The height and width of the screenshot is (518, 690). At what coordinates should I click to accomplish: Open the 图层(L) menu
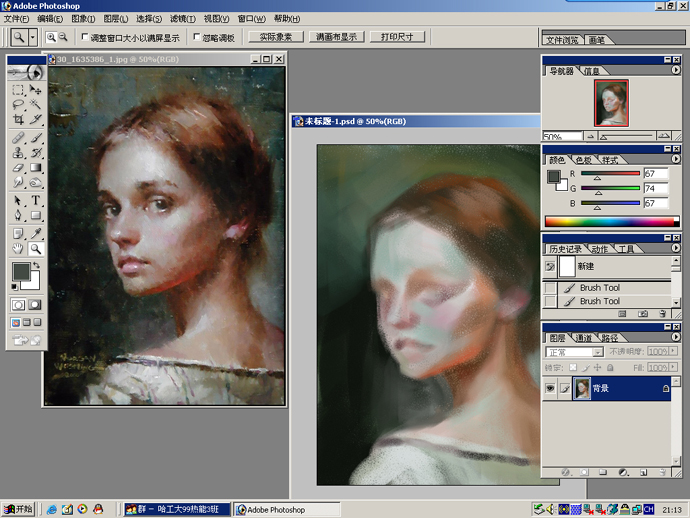tap(116, 19)
